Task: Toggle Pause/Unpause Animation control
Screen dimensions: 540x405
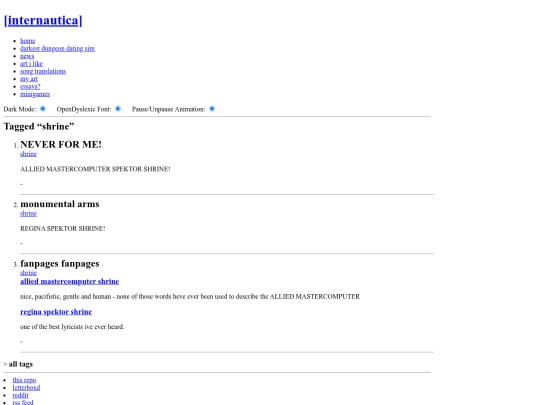Action: point(212,109)
